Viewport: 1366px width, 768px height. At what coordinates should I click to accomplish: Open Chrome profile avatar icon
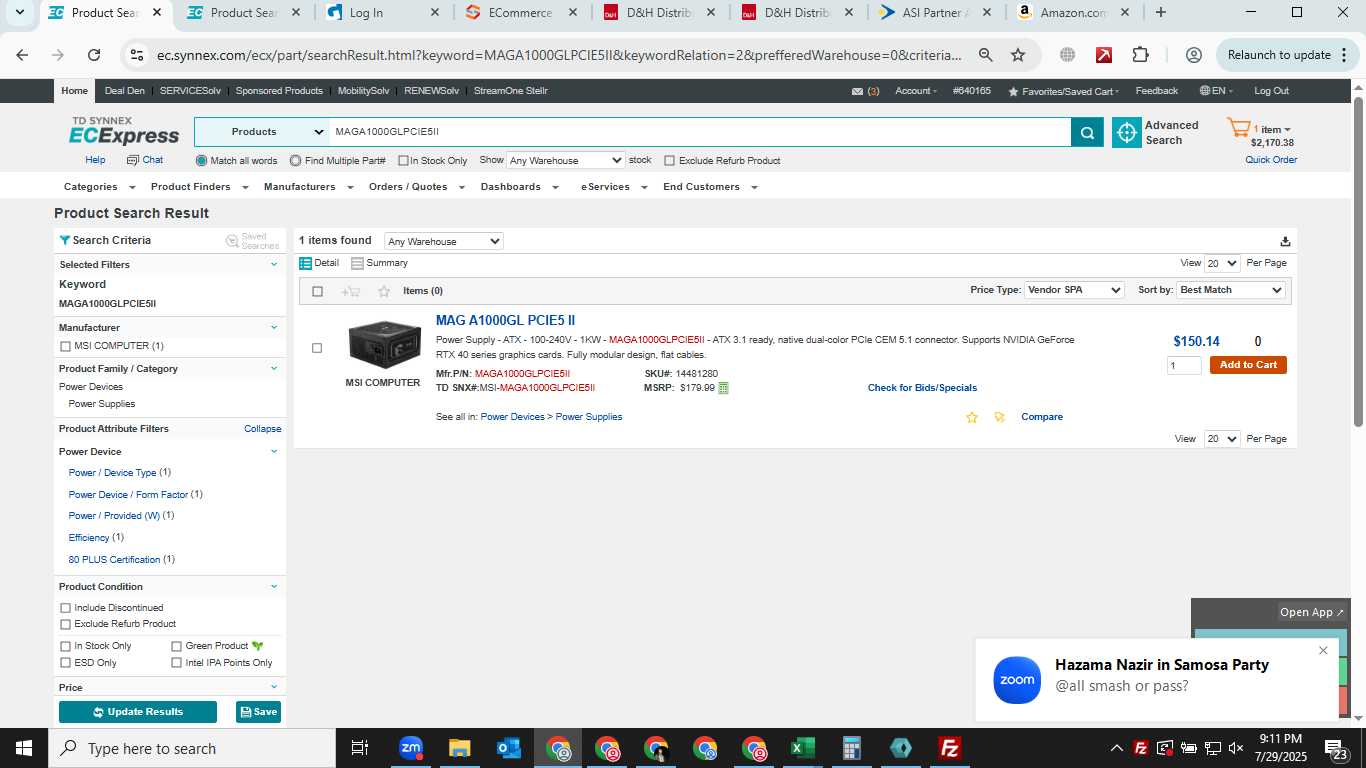(1193, 55)
